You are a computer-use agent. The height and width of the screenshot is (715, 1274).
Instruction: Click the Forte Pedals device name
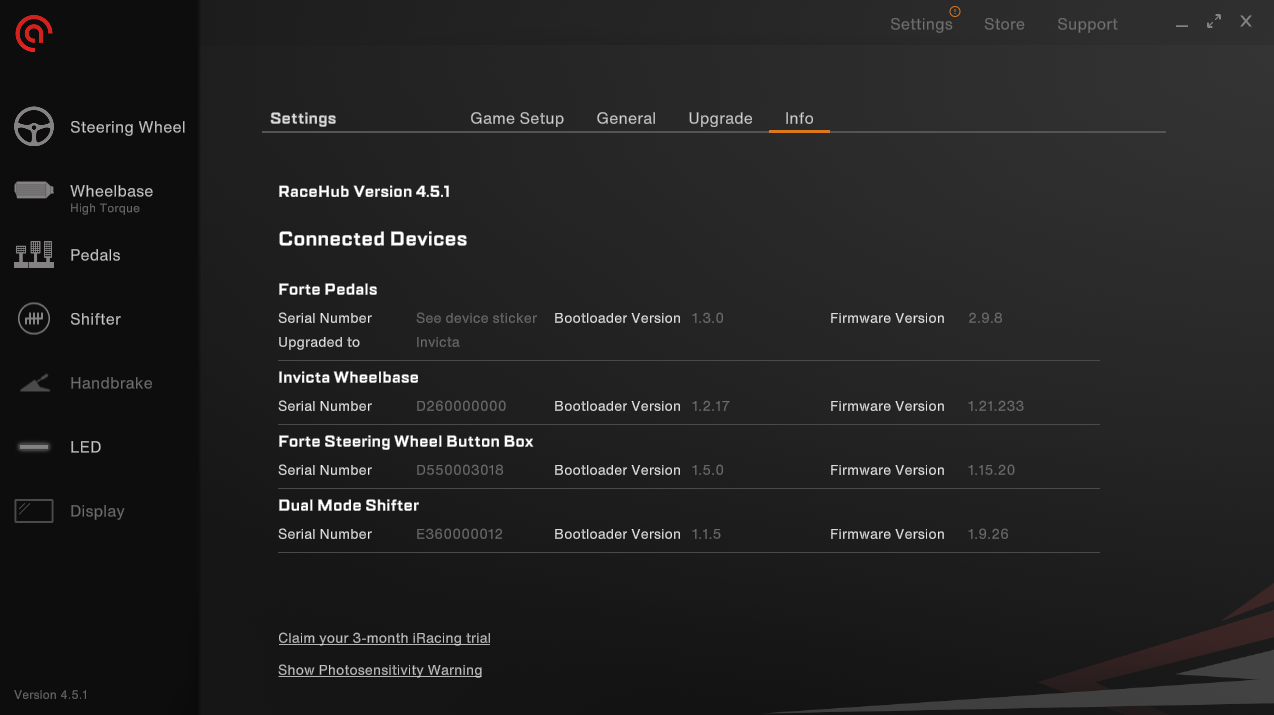click(x=328, y=289)
